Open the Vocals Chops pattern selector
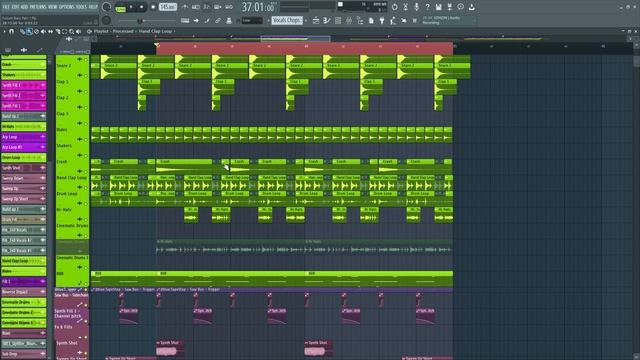 (x=287, y=20)
